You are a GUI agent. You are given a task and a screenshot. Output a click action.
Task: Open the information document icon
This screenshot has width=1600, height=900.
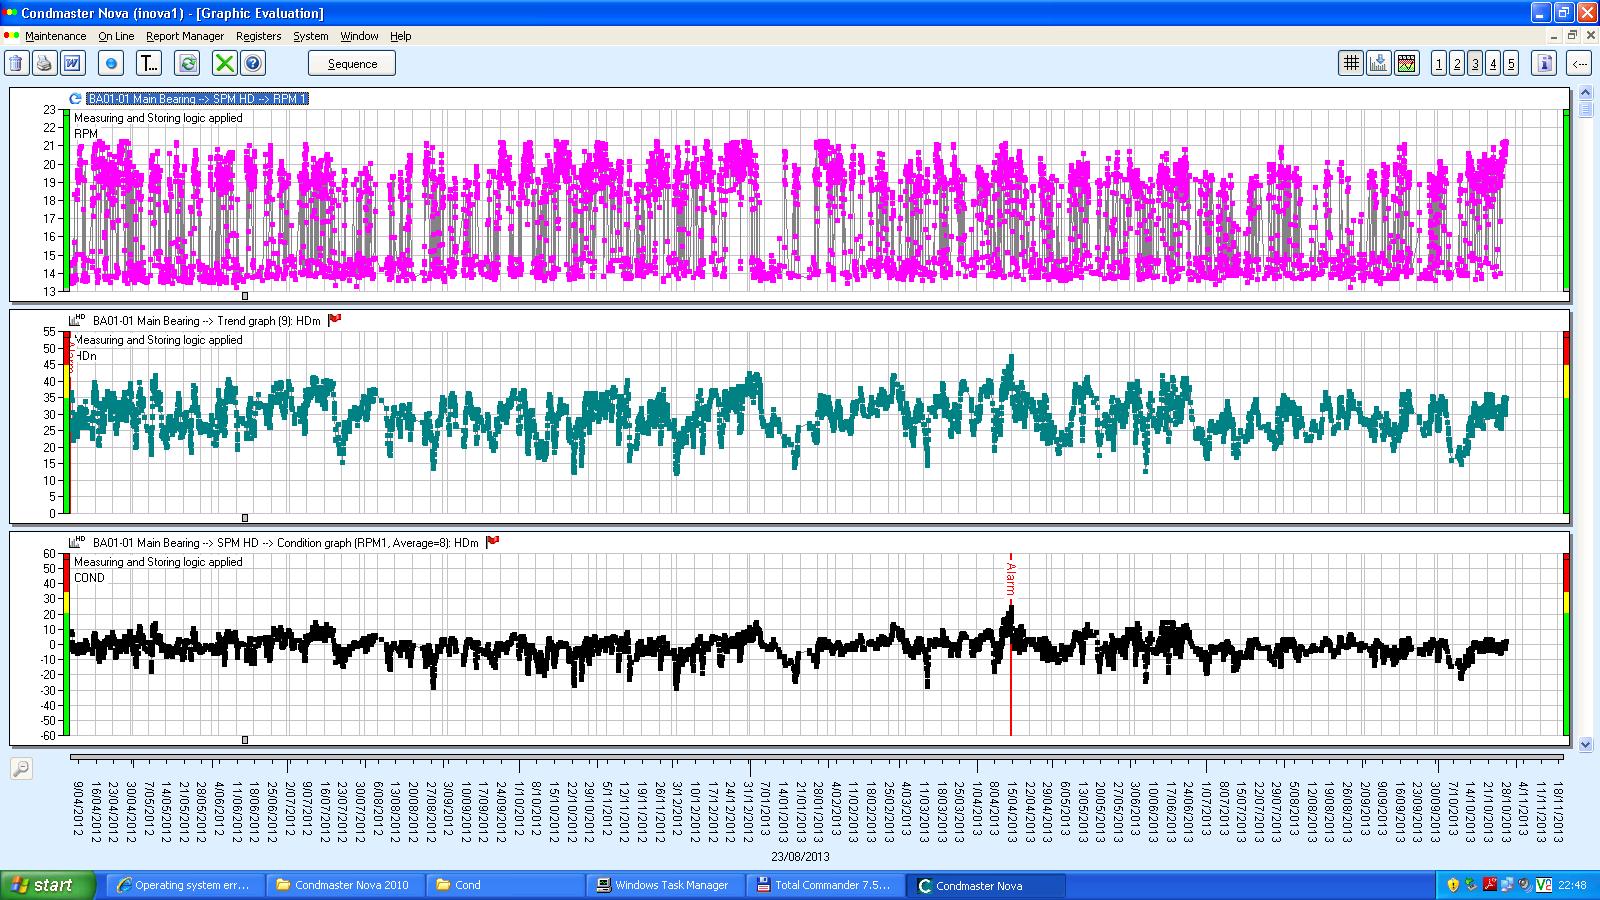point(1545,64)
